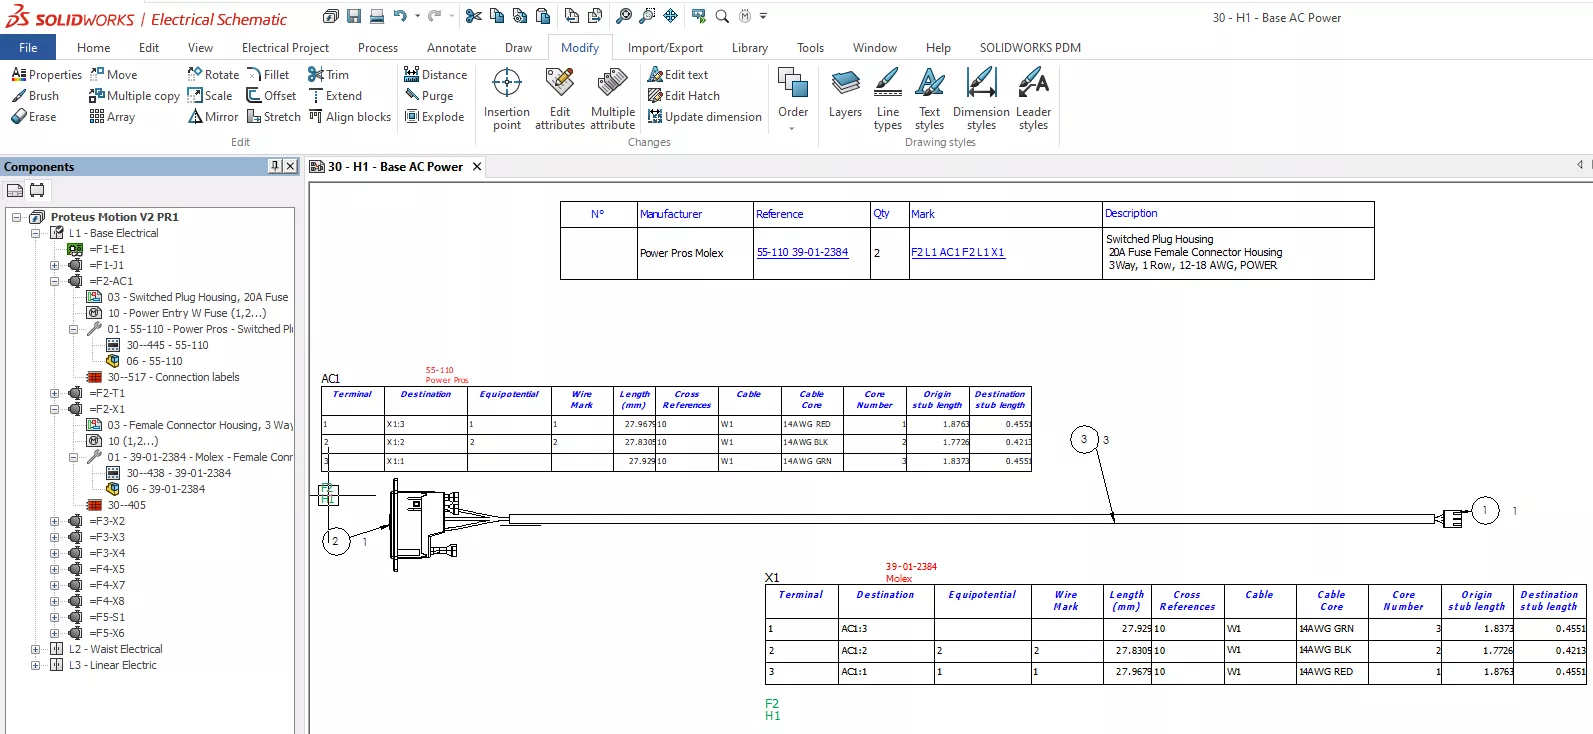
Task: Toggle the Components panel auto-hide pin
Action: [x=275, y=166]
